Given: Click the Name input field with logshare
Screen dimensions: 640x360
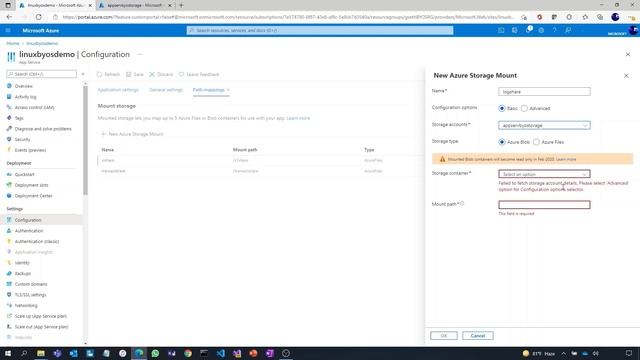Looking at the screenshot, I should tap(544, 91).
